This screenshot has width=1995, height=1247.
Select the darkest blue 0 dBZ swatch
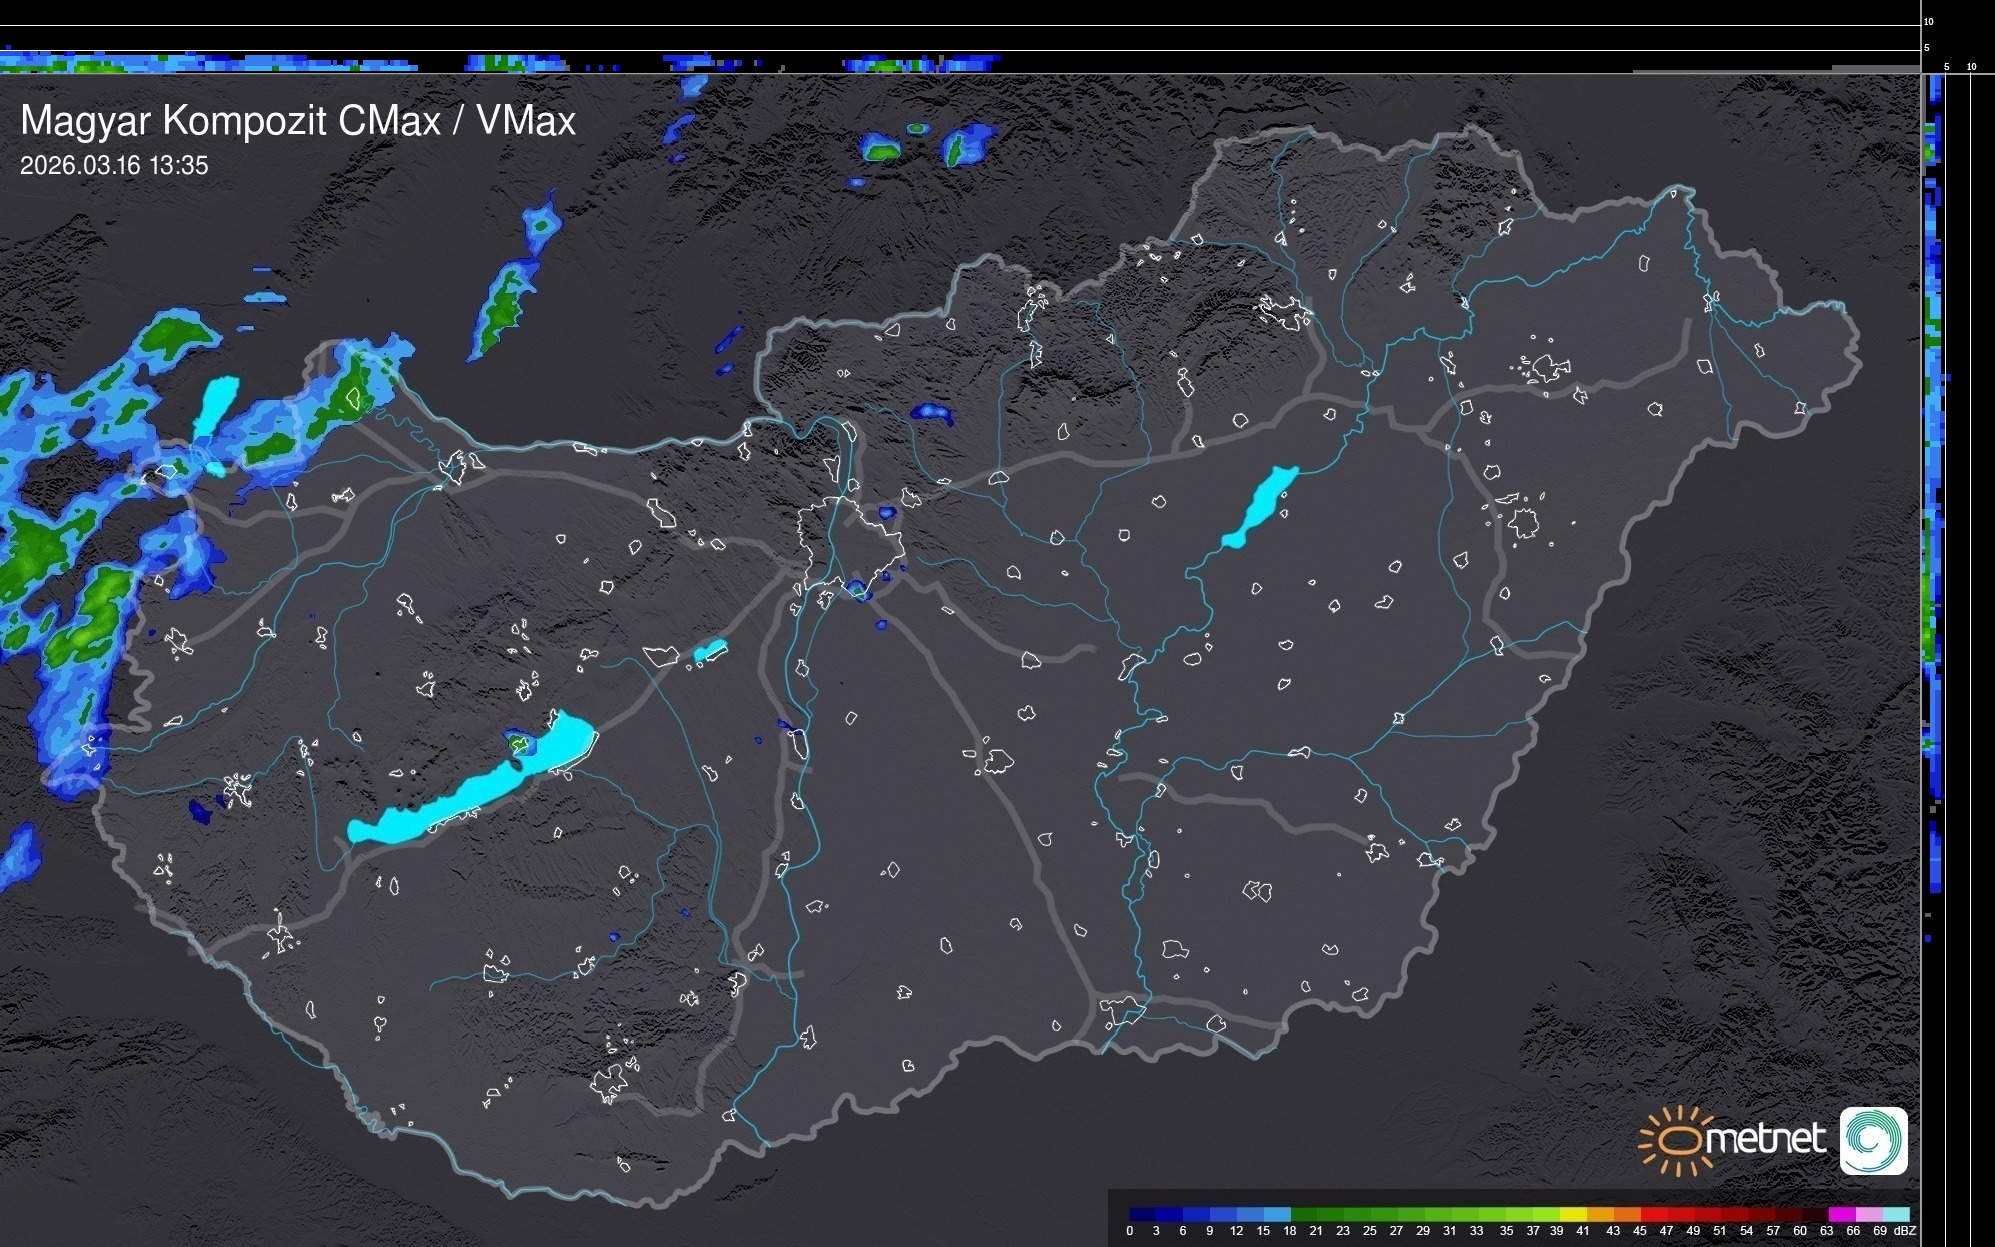click(x=1143, y=1214)
